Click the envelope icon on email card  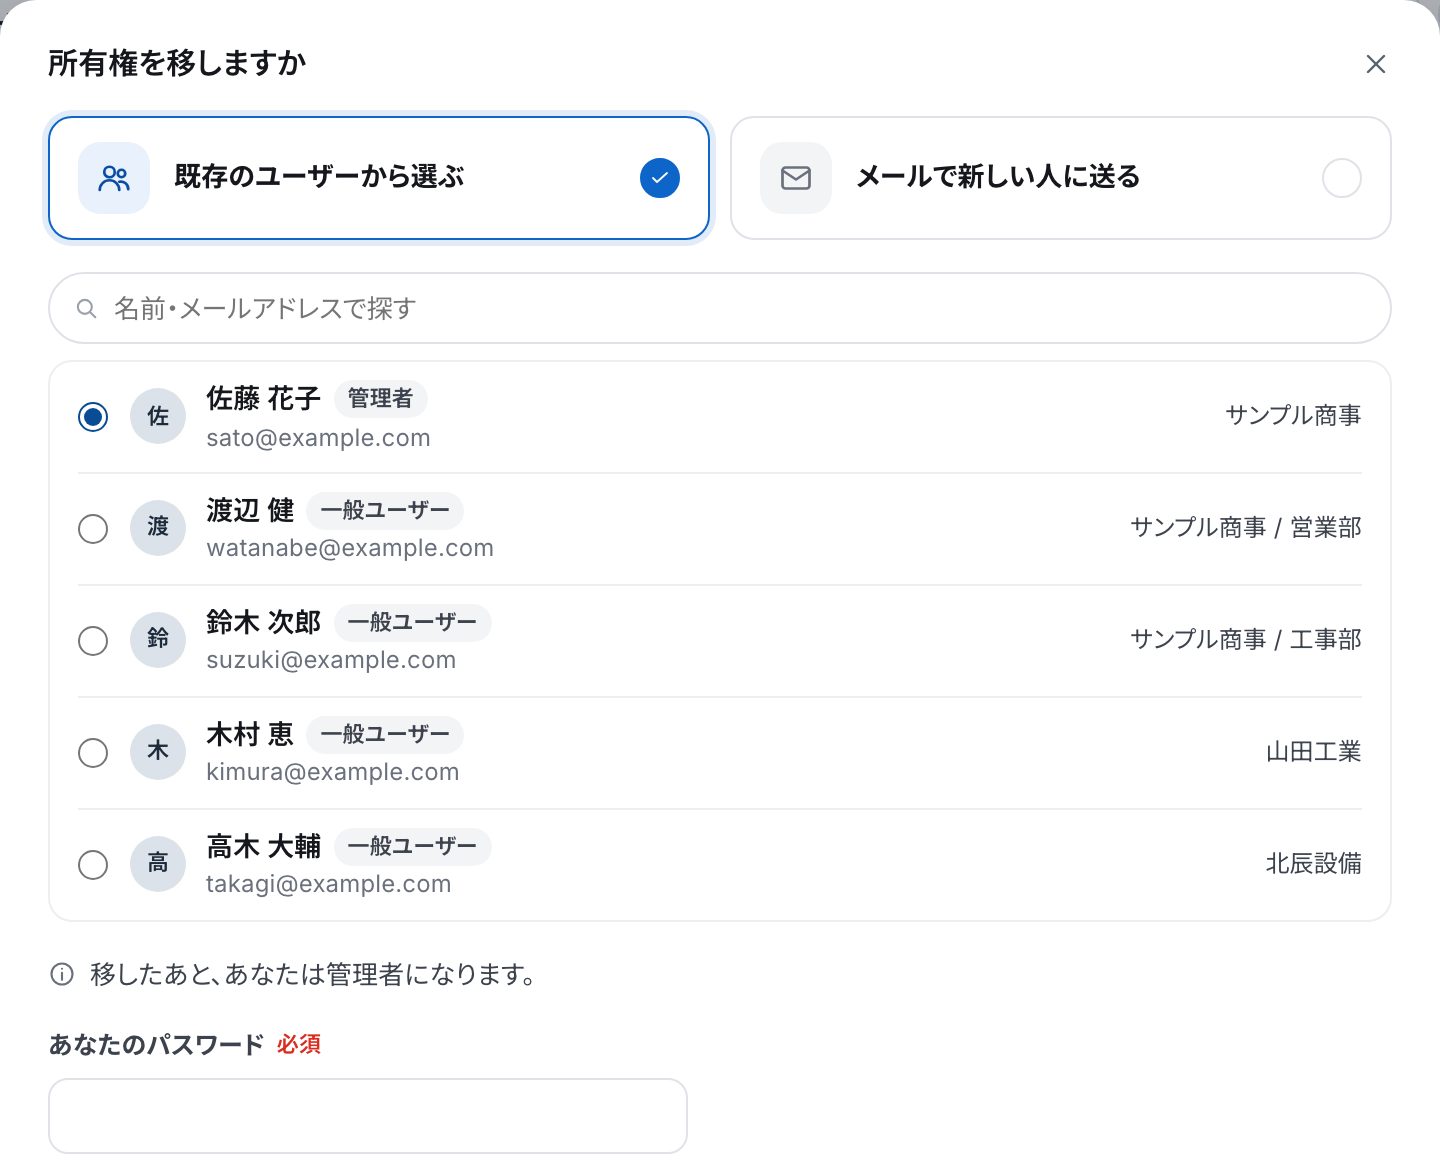pyautogui.click(x=796, y=178)
